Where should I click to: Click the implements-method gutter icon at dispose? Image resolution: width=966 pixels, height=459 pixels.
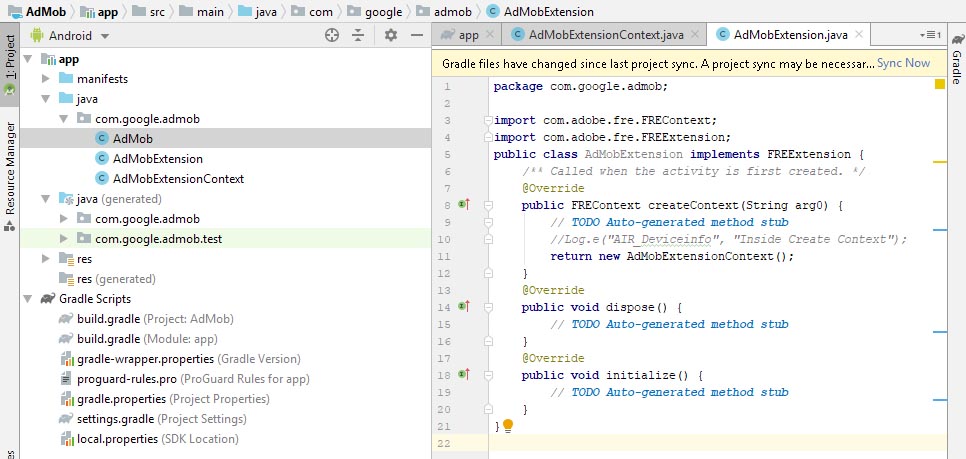click(x=465, y=306)
